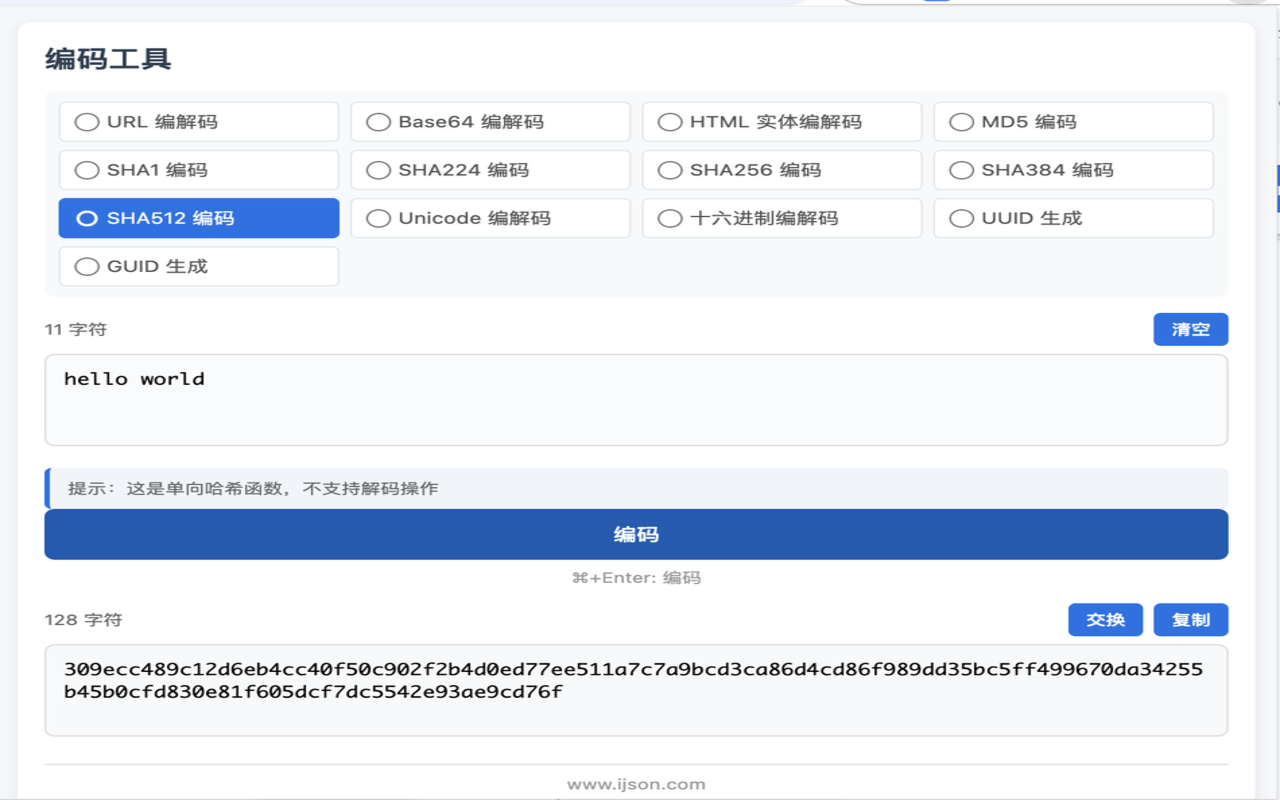Select SHA224 编码 radio button
This screenshot has width=1280, height=800.
[490, 170]
